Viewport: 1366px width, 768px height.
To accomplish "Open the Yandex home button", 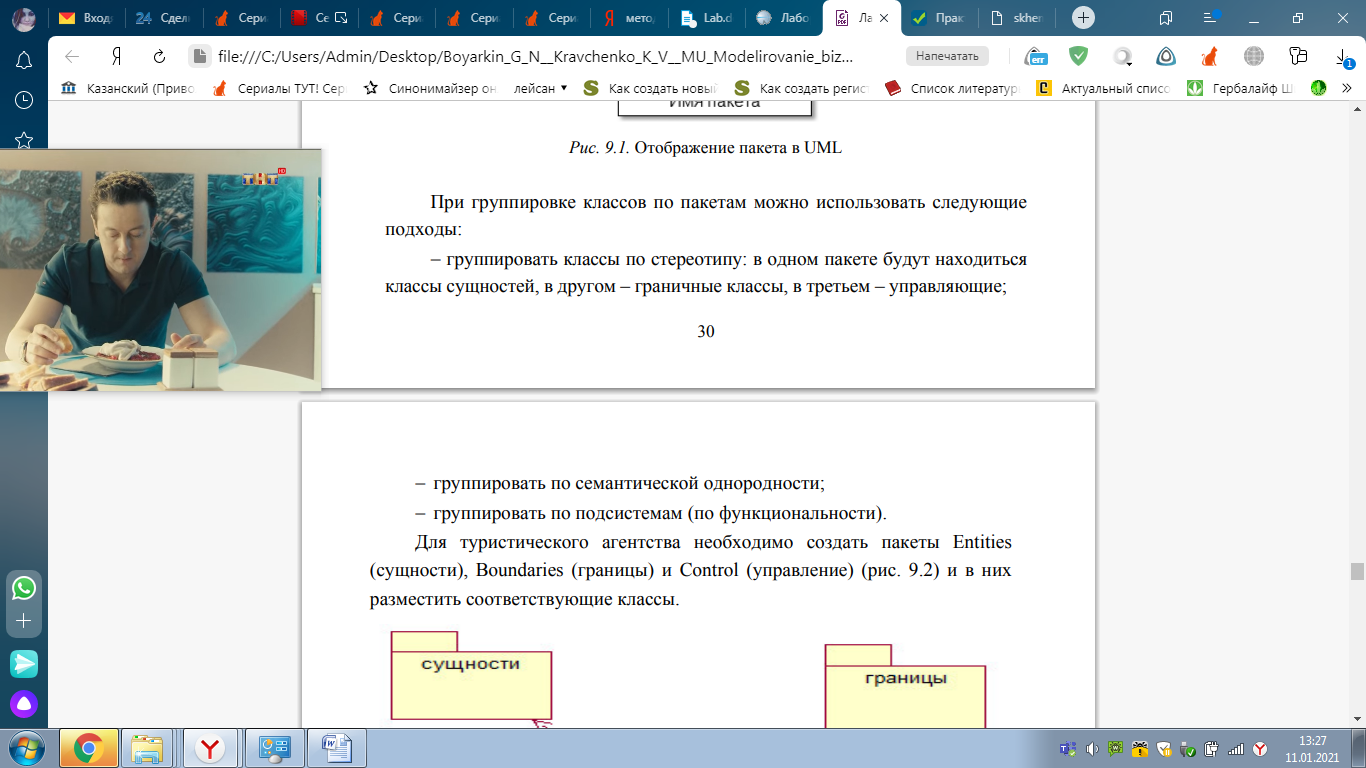I will pos(116,57).
